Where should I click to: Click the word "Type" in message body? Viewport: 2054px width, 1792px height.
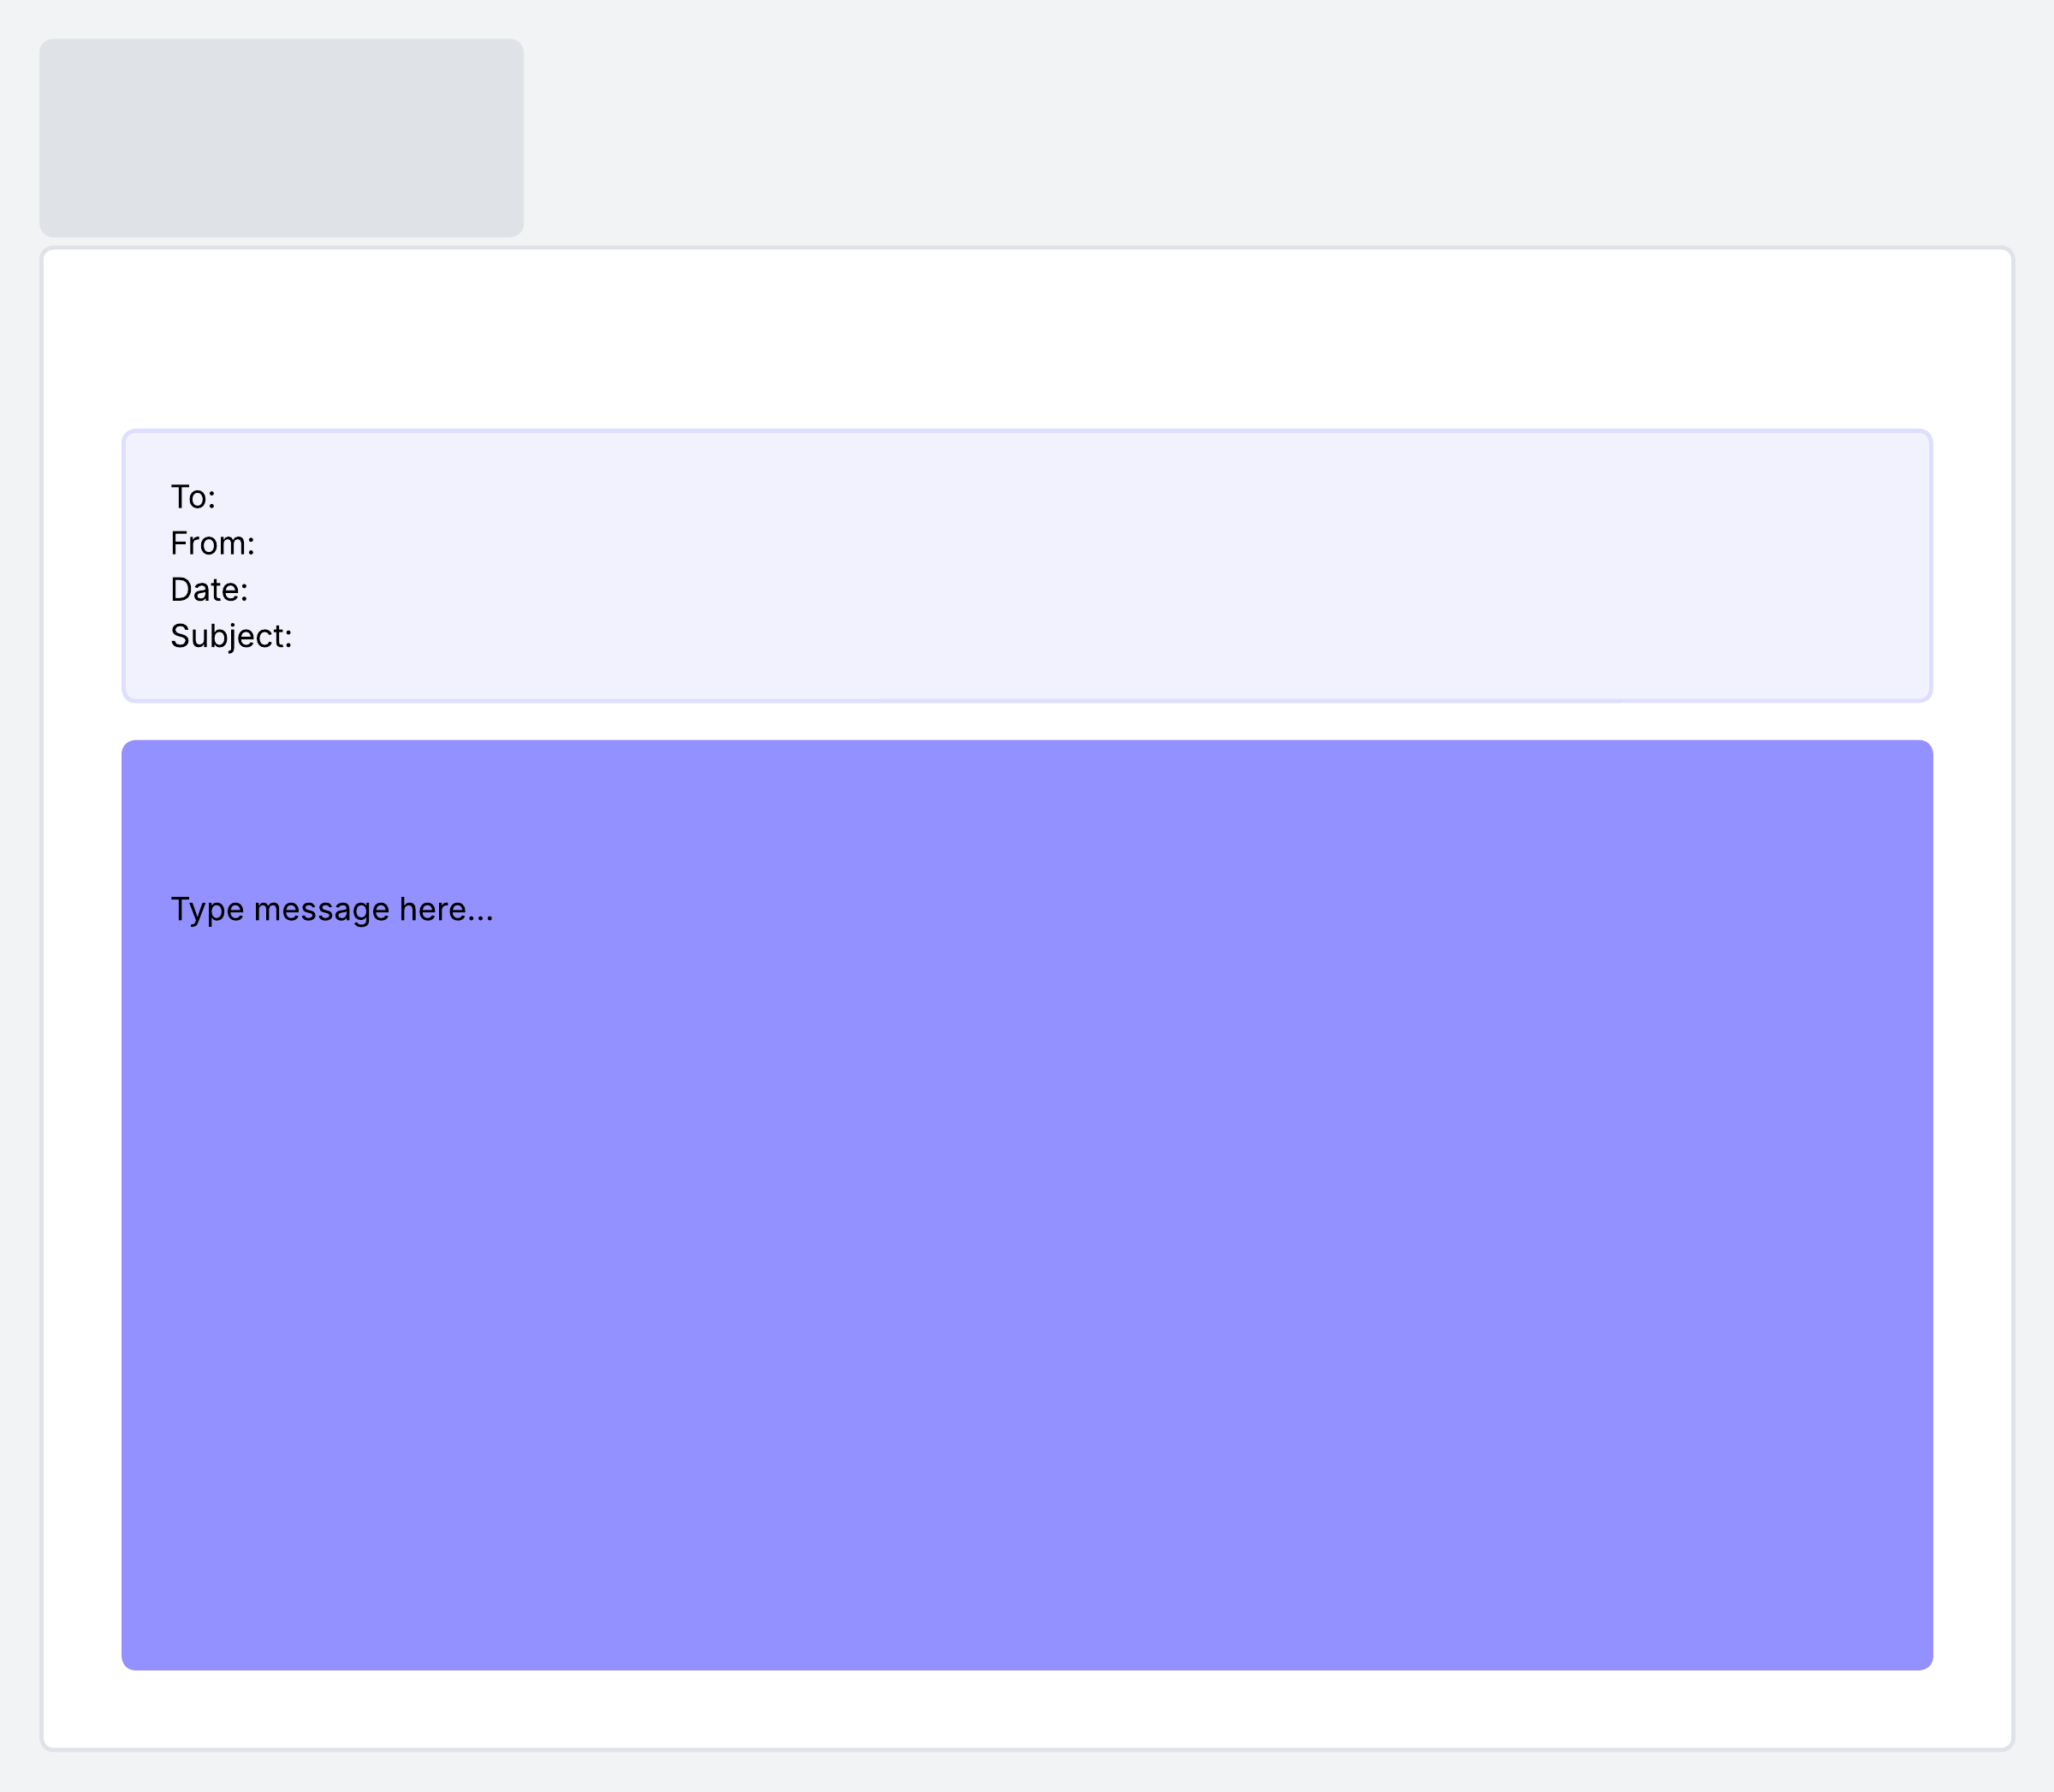click(x=207, y=909)
